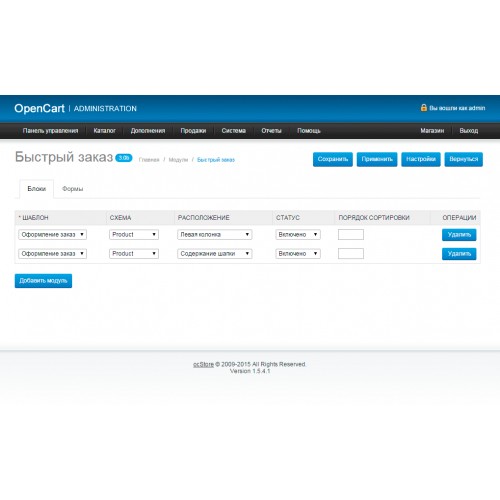Change the second row Включено status dropdown
The height and width of the screenshot is (500, 500).
click(x=298, y=254)
